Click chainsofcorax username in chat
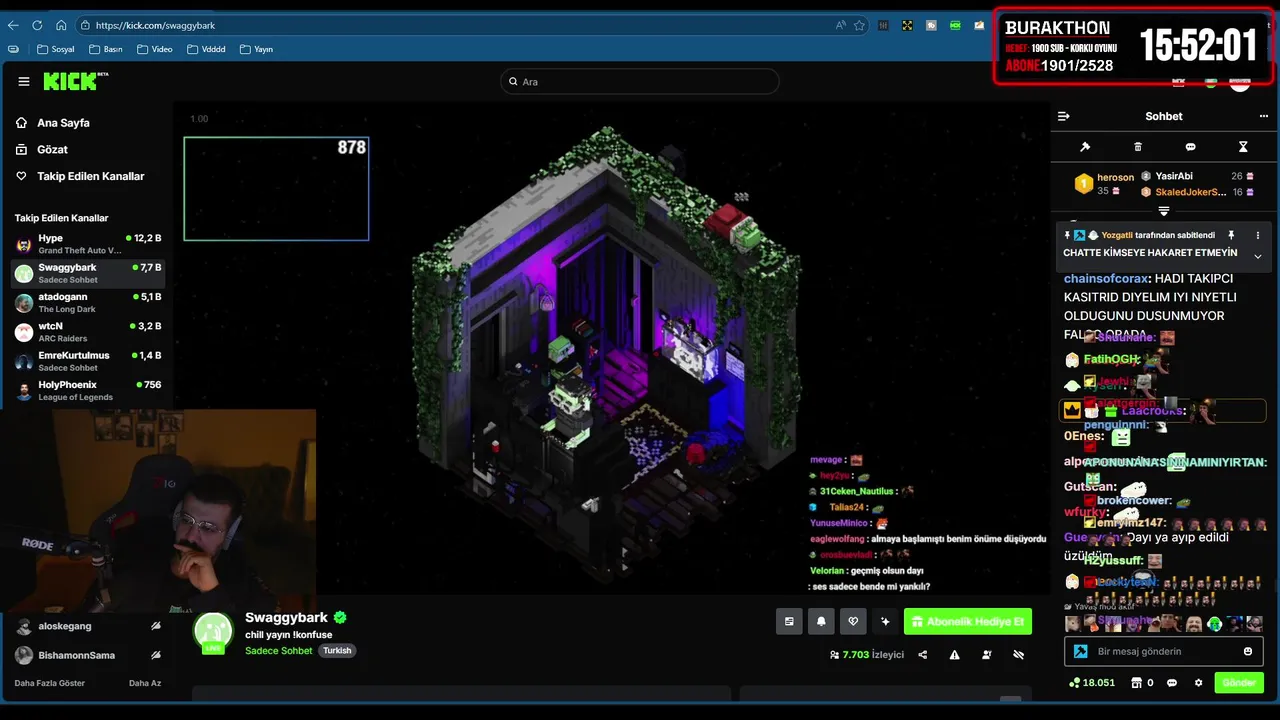Viewport: 1280px width, 720px height. click(x=1105, y=279)
